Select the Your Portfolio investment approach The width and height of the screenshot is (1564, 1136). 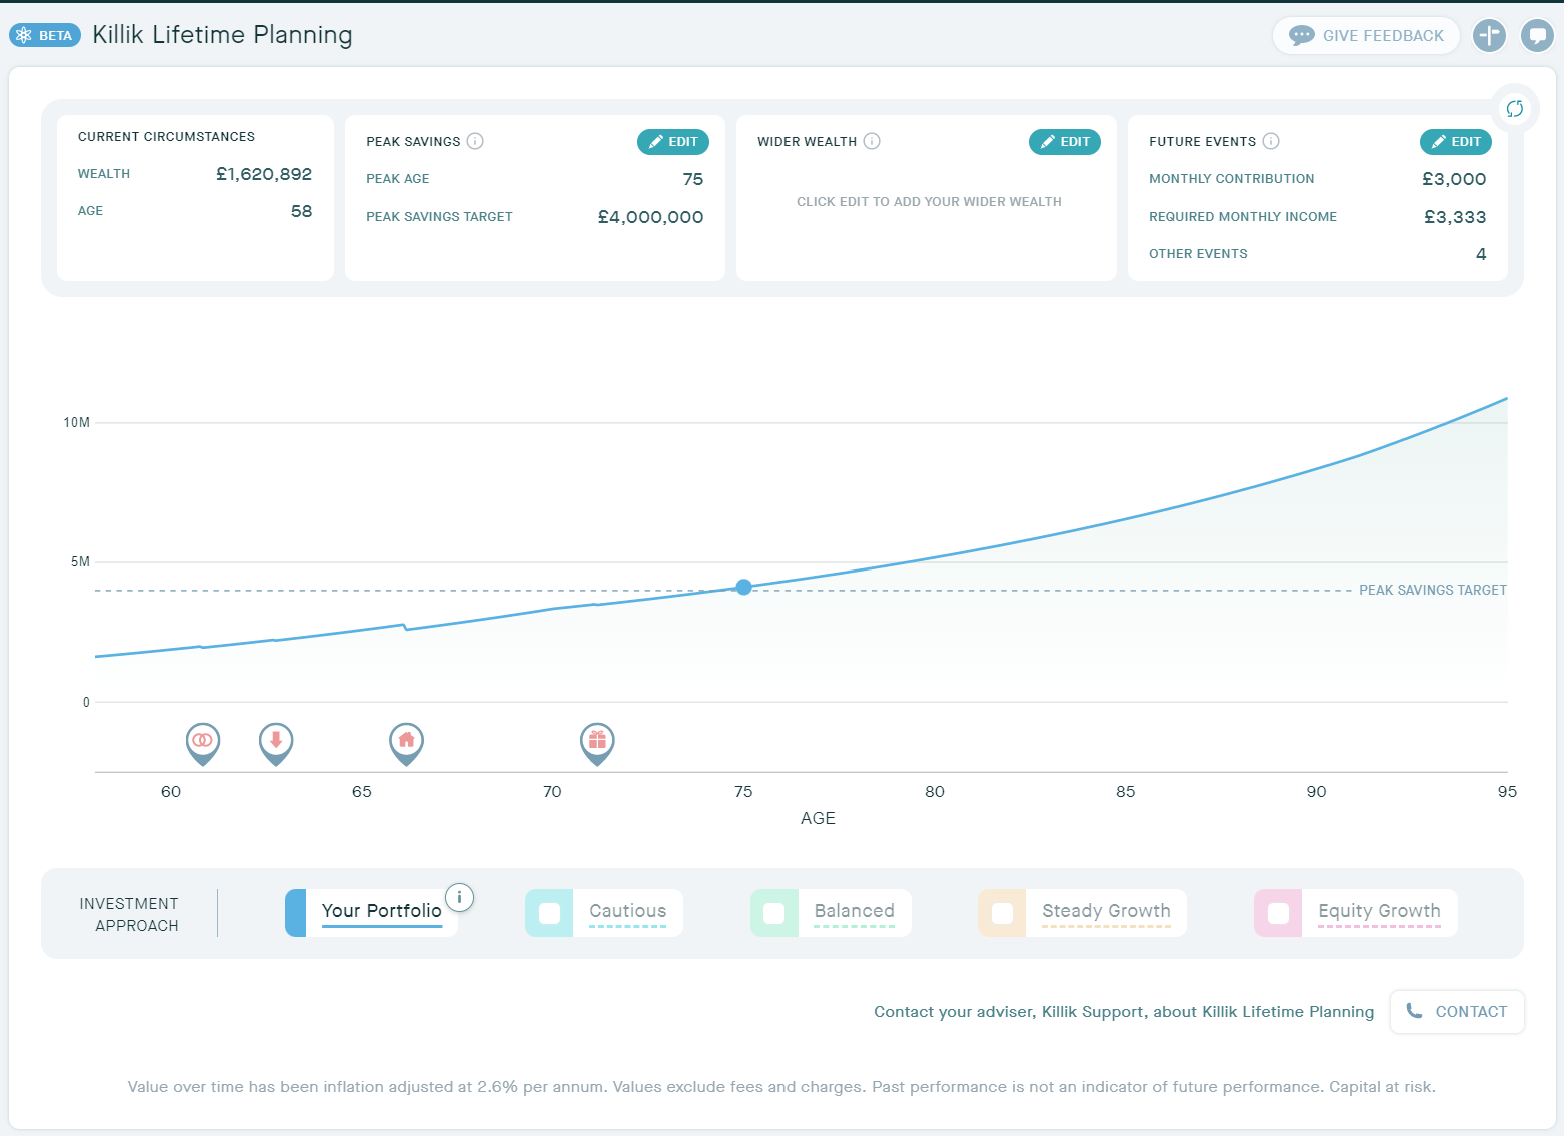(x=381, y=911)
